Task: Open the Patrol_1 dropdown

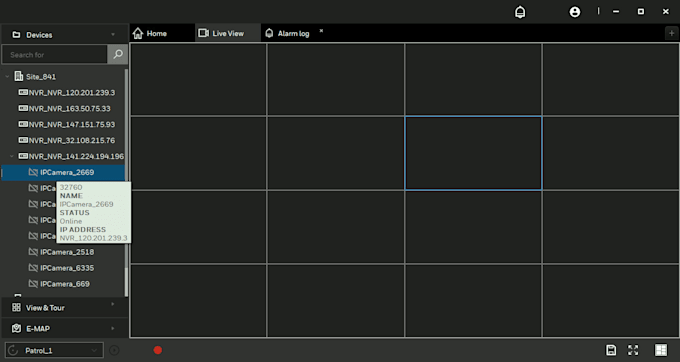Action: pyautogui.click(x=54, y=350)
